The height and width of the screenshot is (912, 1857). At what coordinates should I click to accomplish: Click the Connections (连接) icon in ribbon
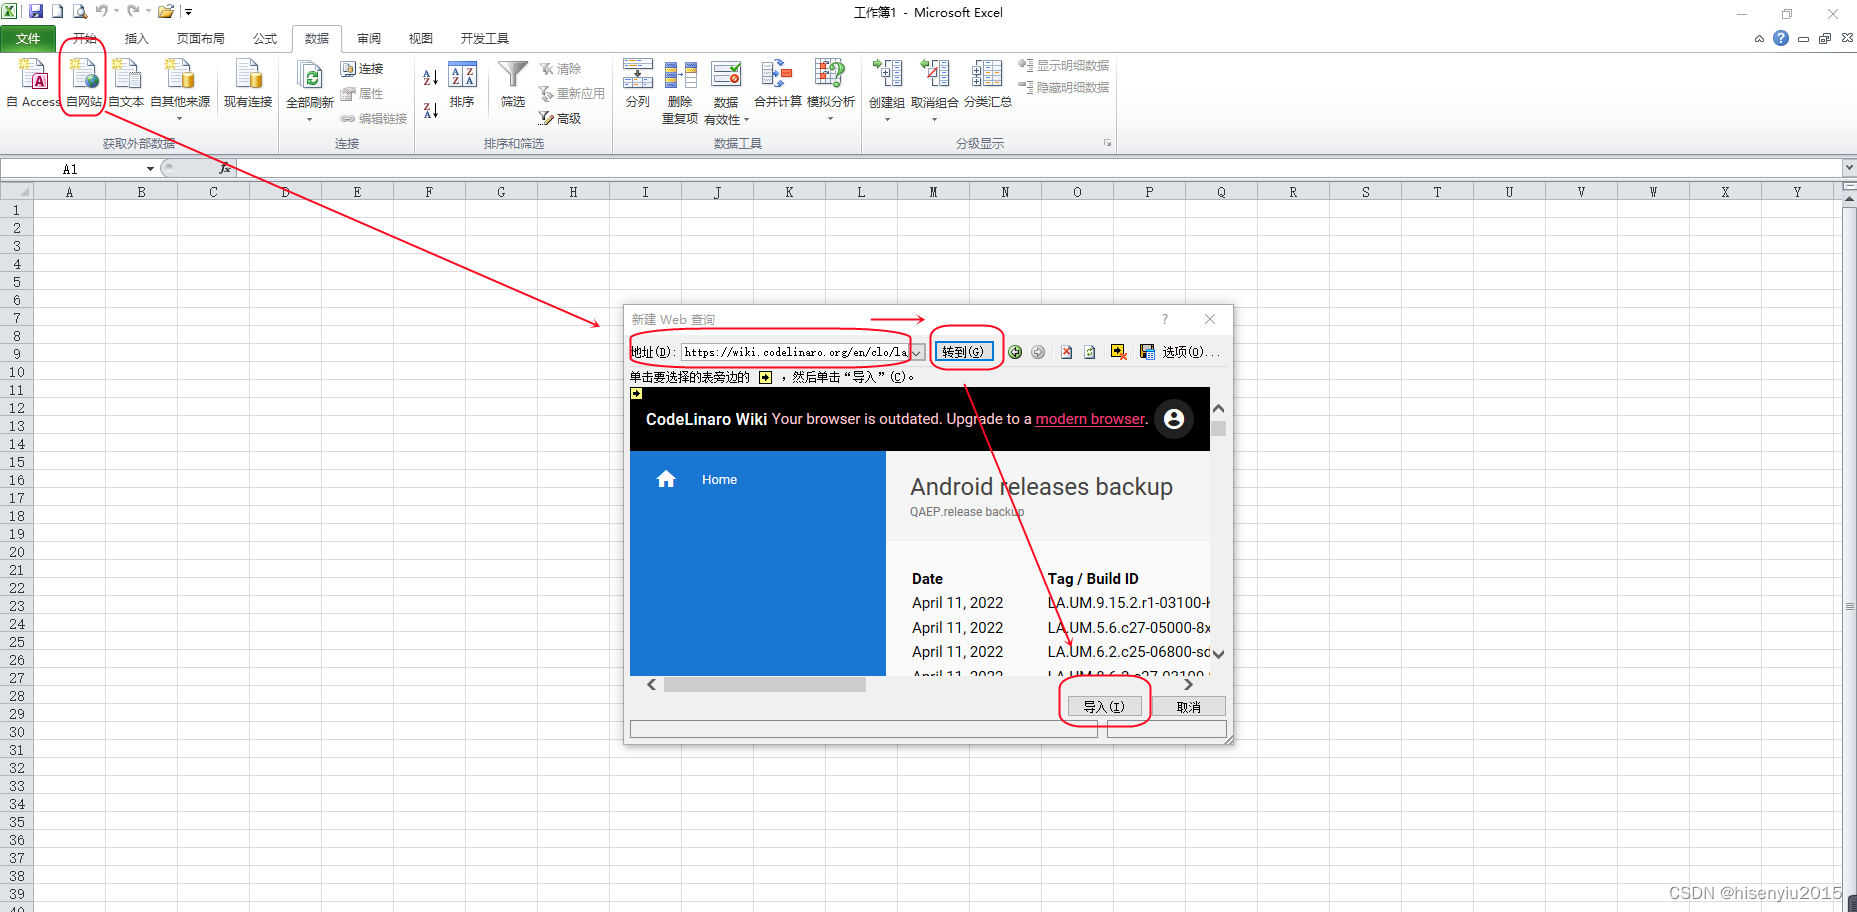[362, 69]
